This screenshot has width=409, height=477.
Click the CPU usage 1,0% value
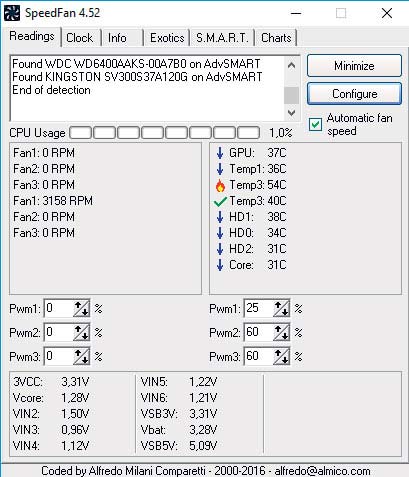(281, 133)
